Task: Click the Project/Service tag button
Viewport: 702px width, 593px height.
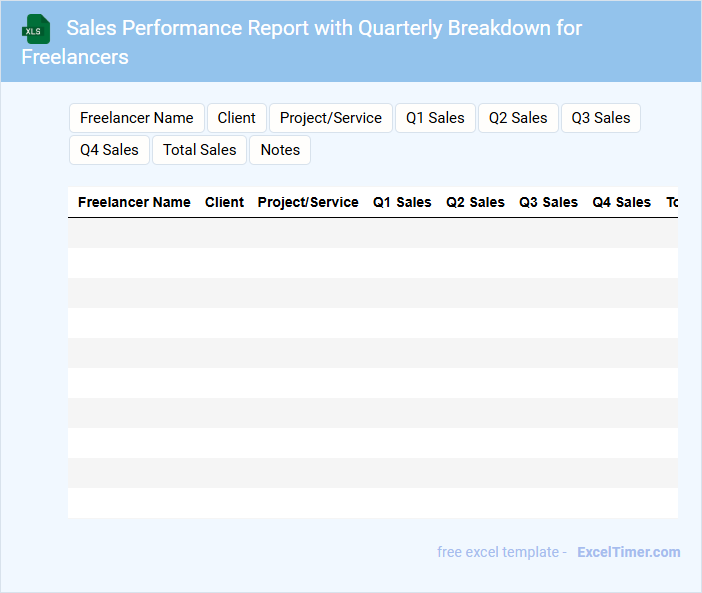Action: (x=331, y=118)
